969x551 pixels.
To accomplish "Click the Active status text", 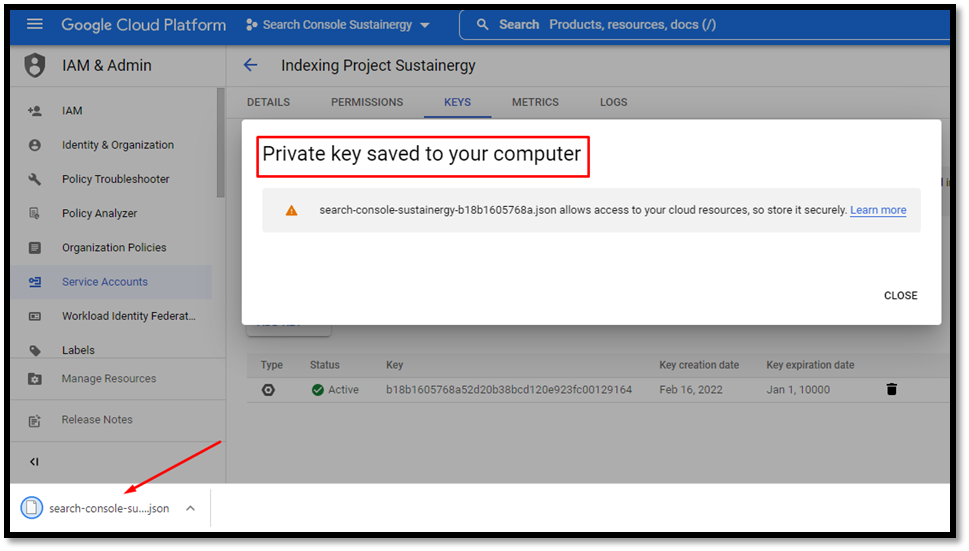I will click(x=344, y=390).
